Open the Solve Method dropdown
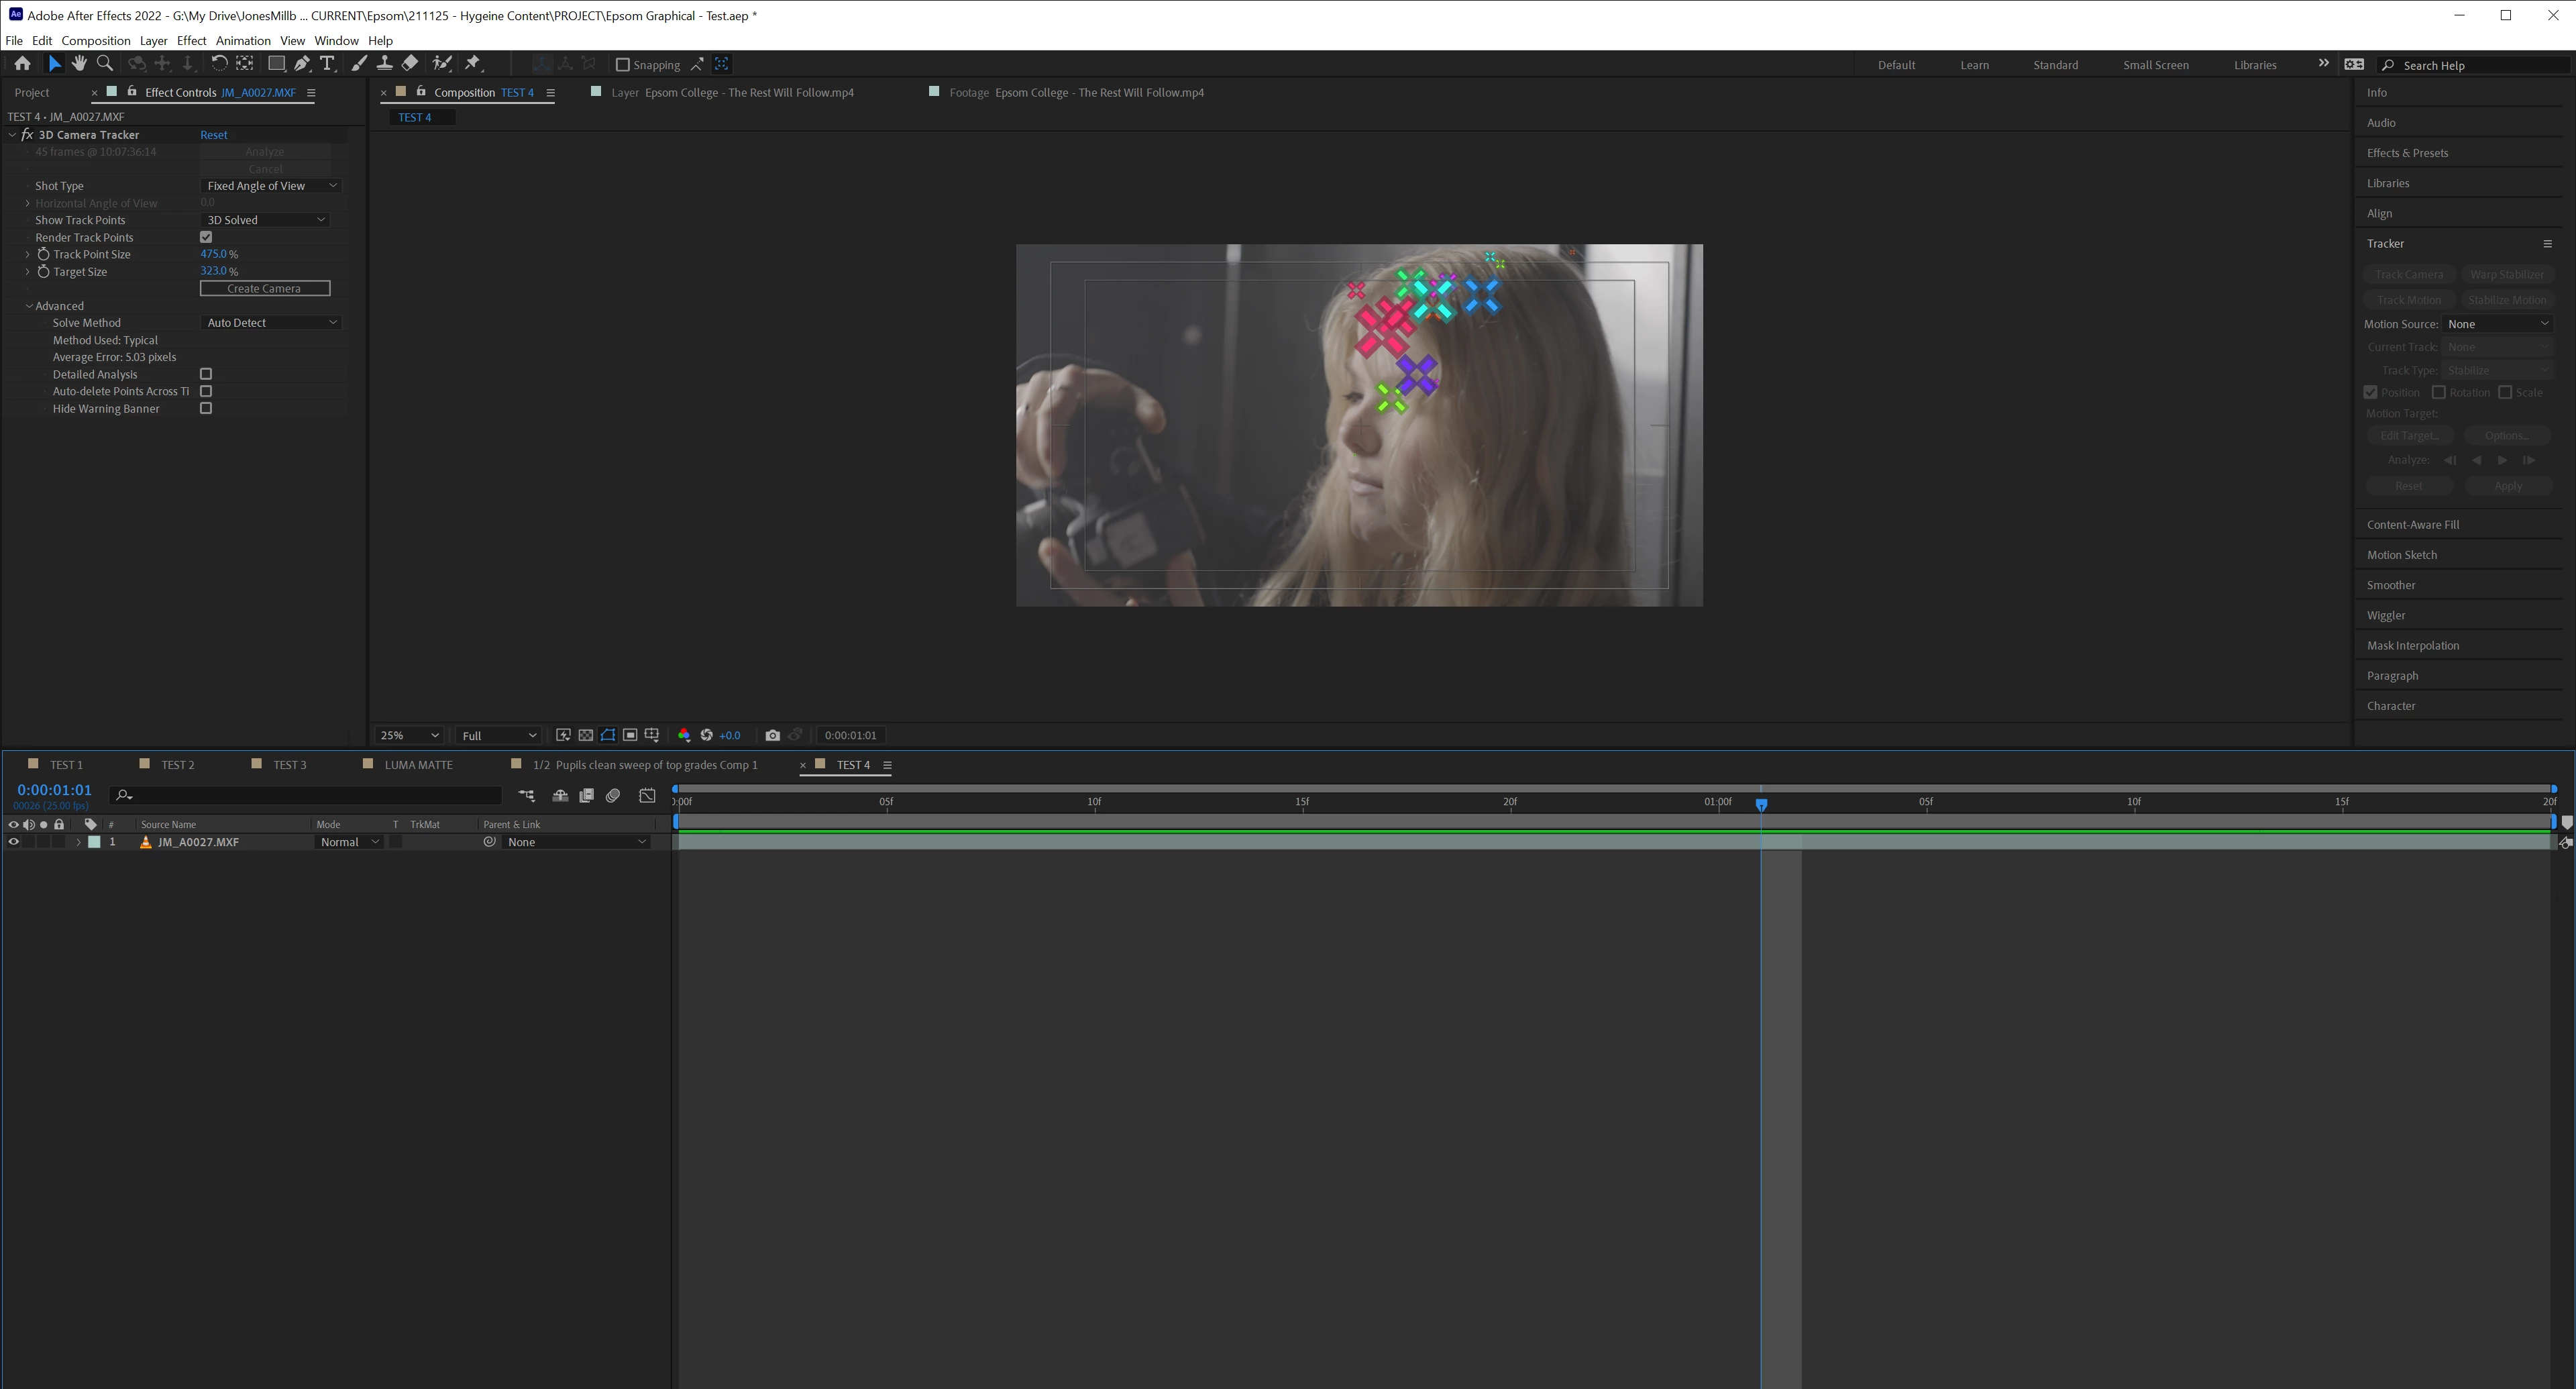The height and width of the screenshot is (1389, 2576). pyautogui.click(x=271, y=323)
